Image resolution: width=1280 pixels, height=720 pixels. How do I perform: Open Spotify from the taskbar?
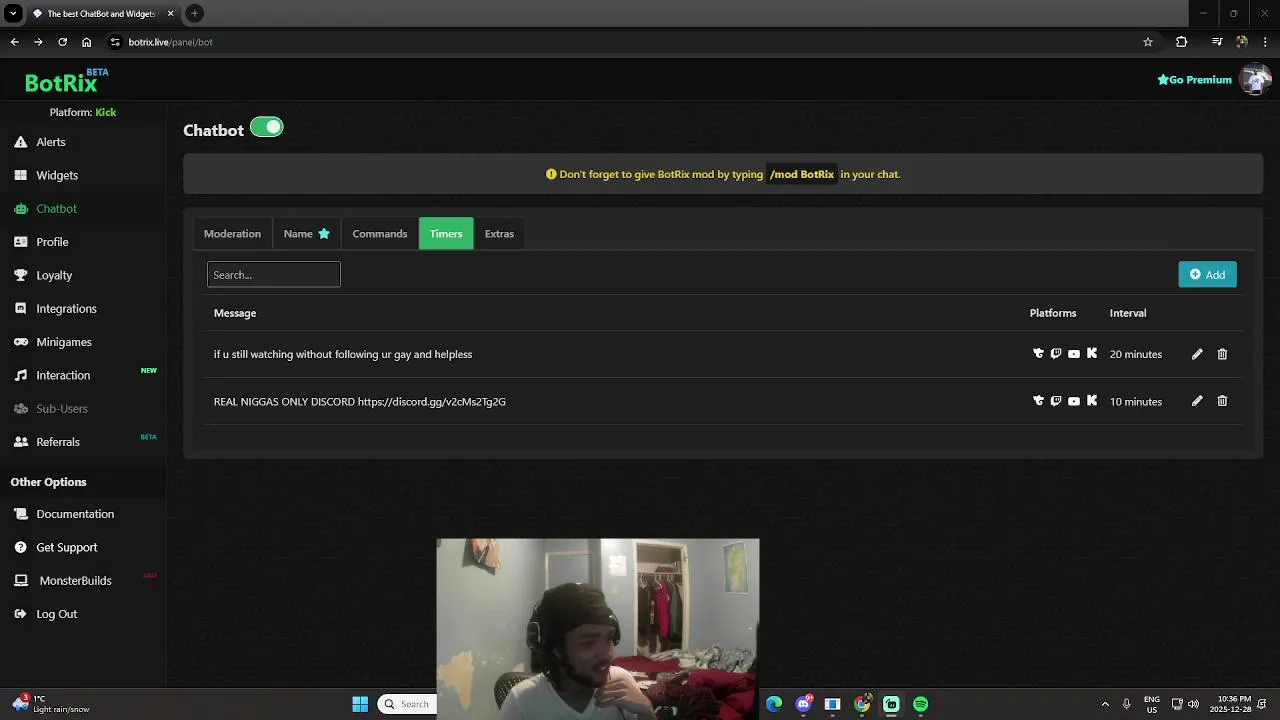(920, 704)
